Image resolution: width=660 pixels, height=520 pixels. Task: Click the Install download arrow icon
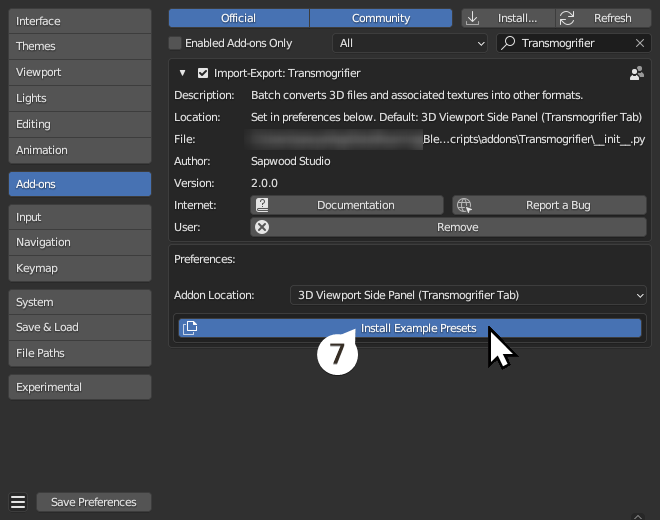[x=473, y=18]
